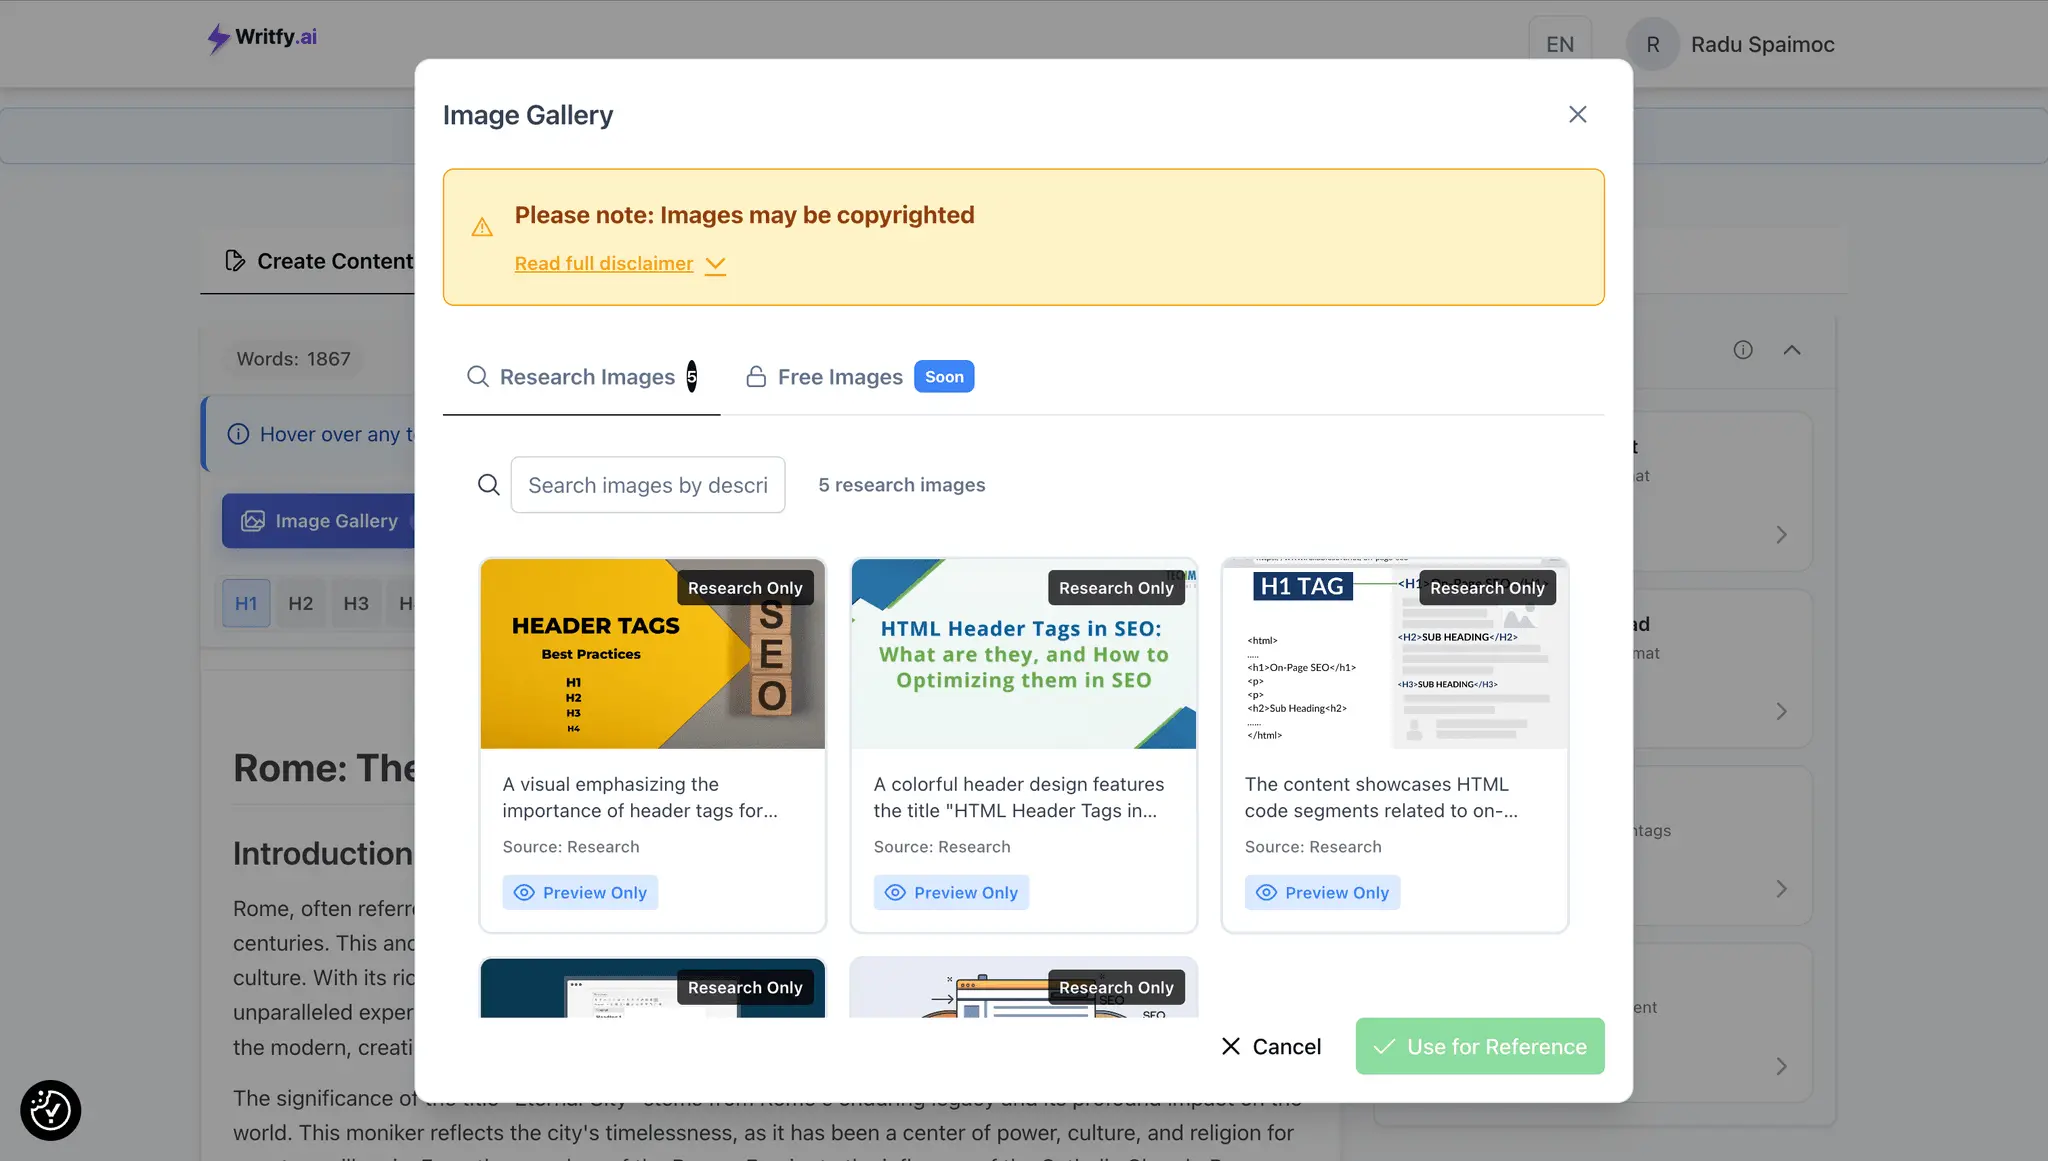Click the info icon beside Hover over any
The width and height of the screenshot is (2048, 1161).
[238, 434]
